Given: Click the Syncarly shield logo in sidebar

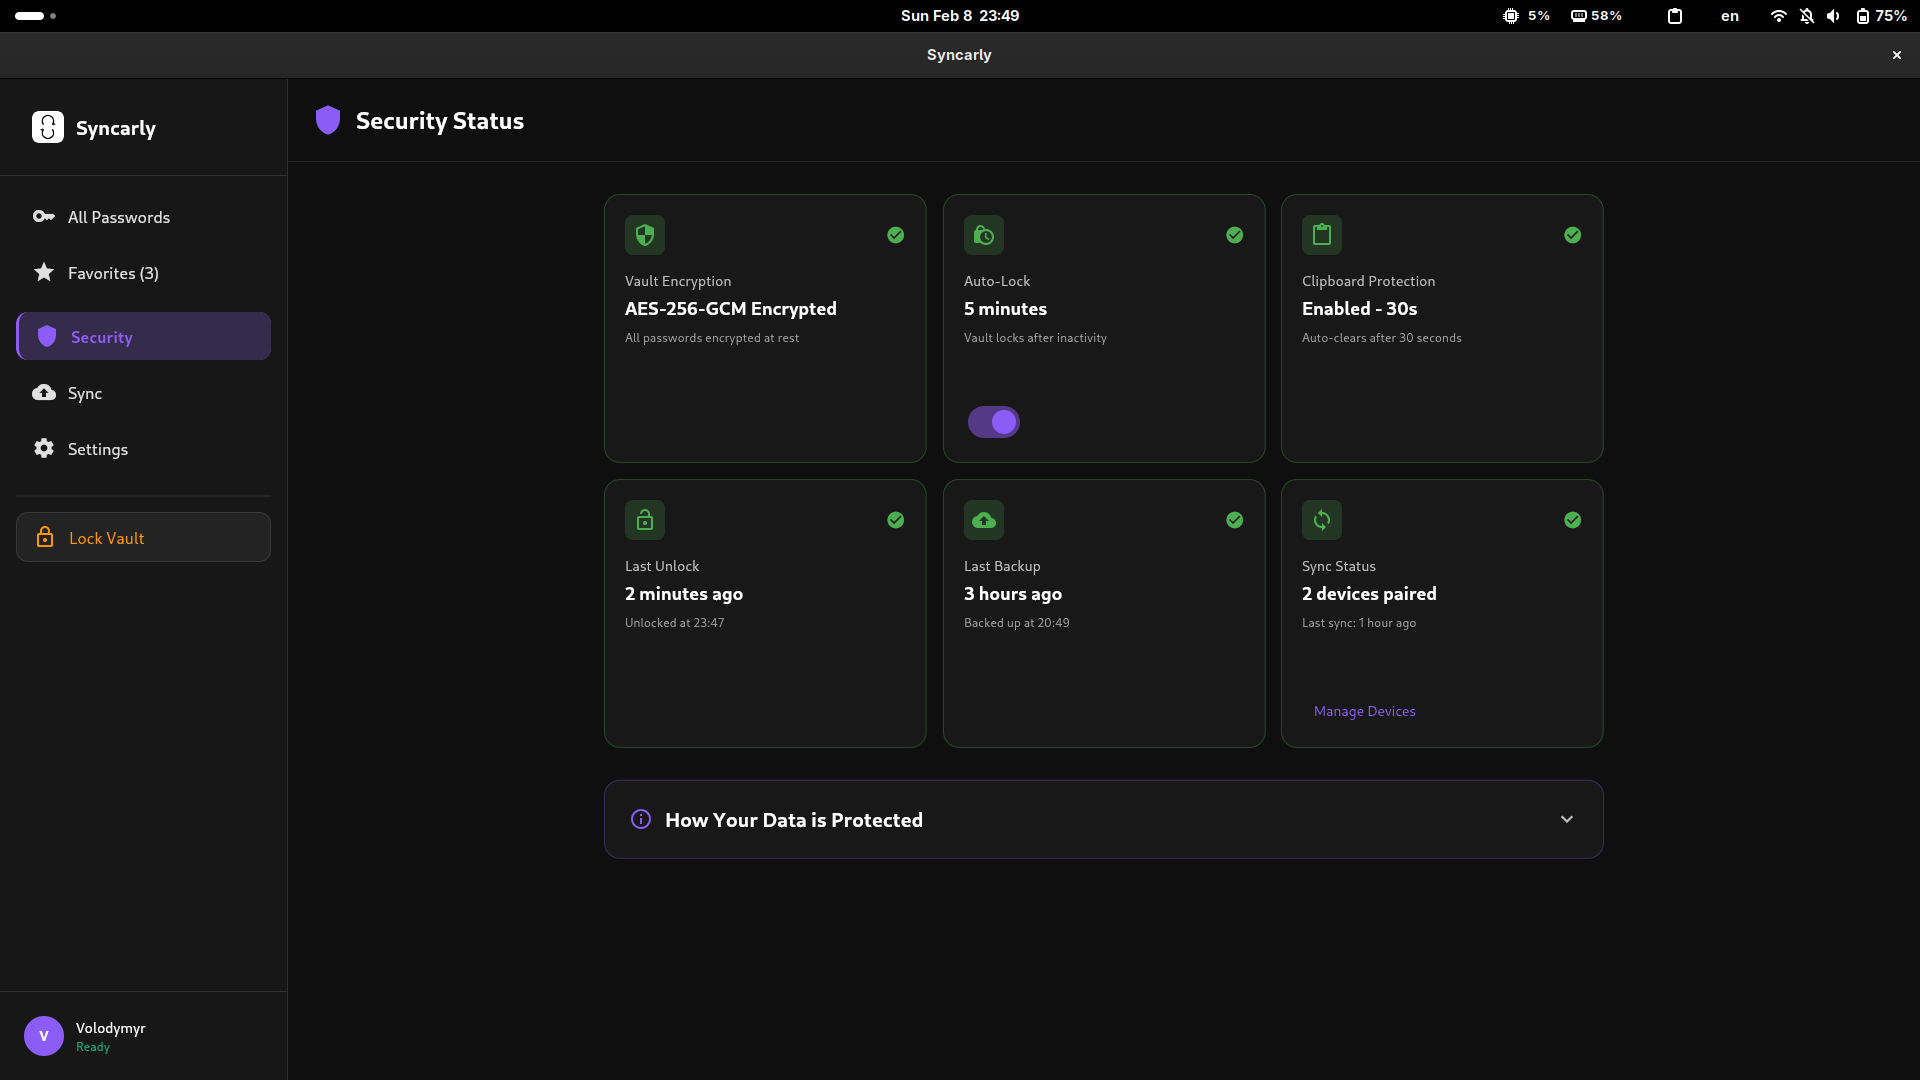Looking at the screenshot, I should (x=48, y=127).
